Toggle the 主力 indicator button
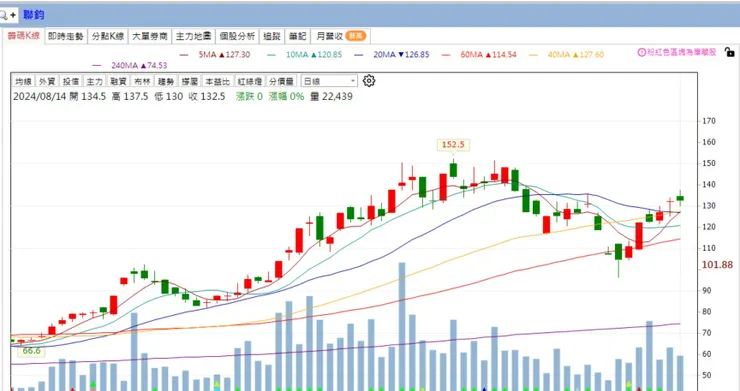 (94, 81)
